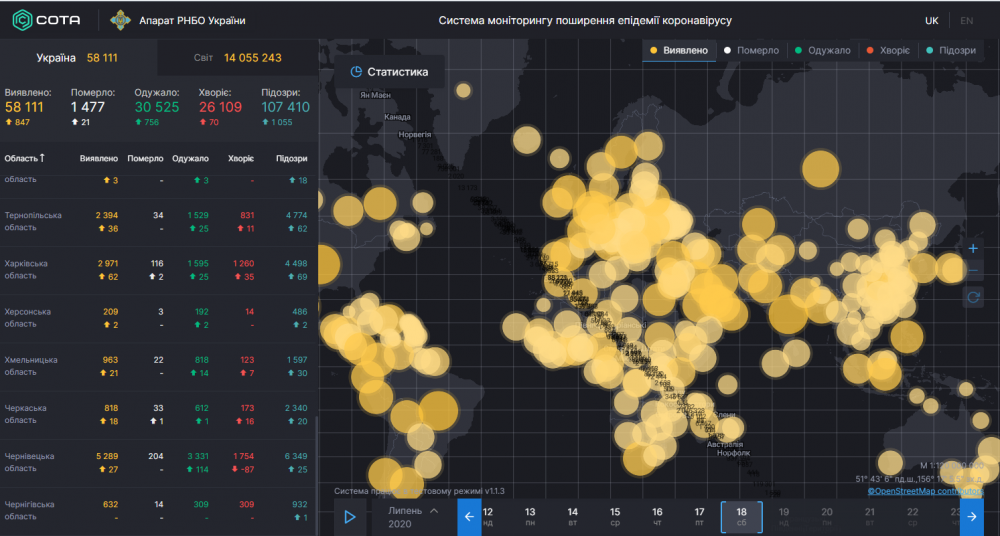
Task: Sort table by the Виявлено column
Action: tap(98, 158)
